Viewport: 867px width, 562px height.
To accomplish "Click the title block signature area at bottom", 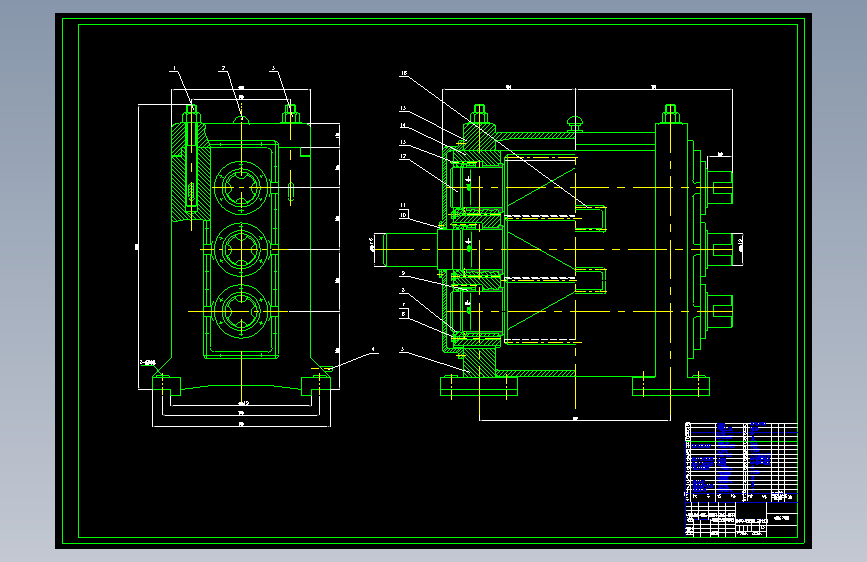I will [x=711, y=519].
